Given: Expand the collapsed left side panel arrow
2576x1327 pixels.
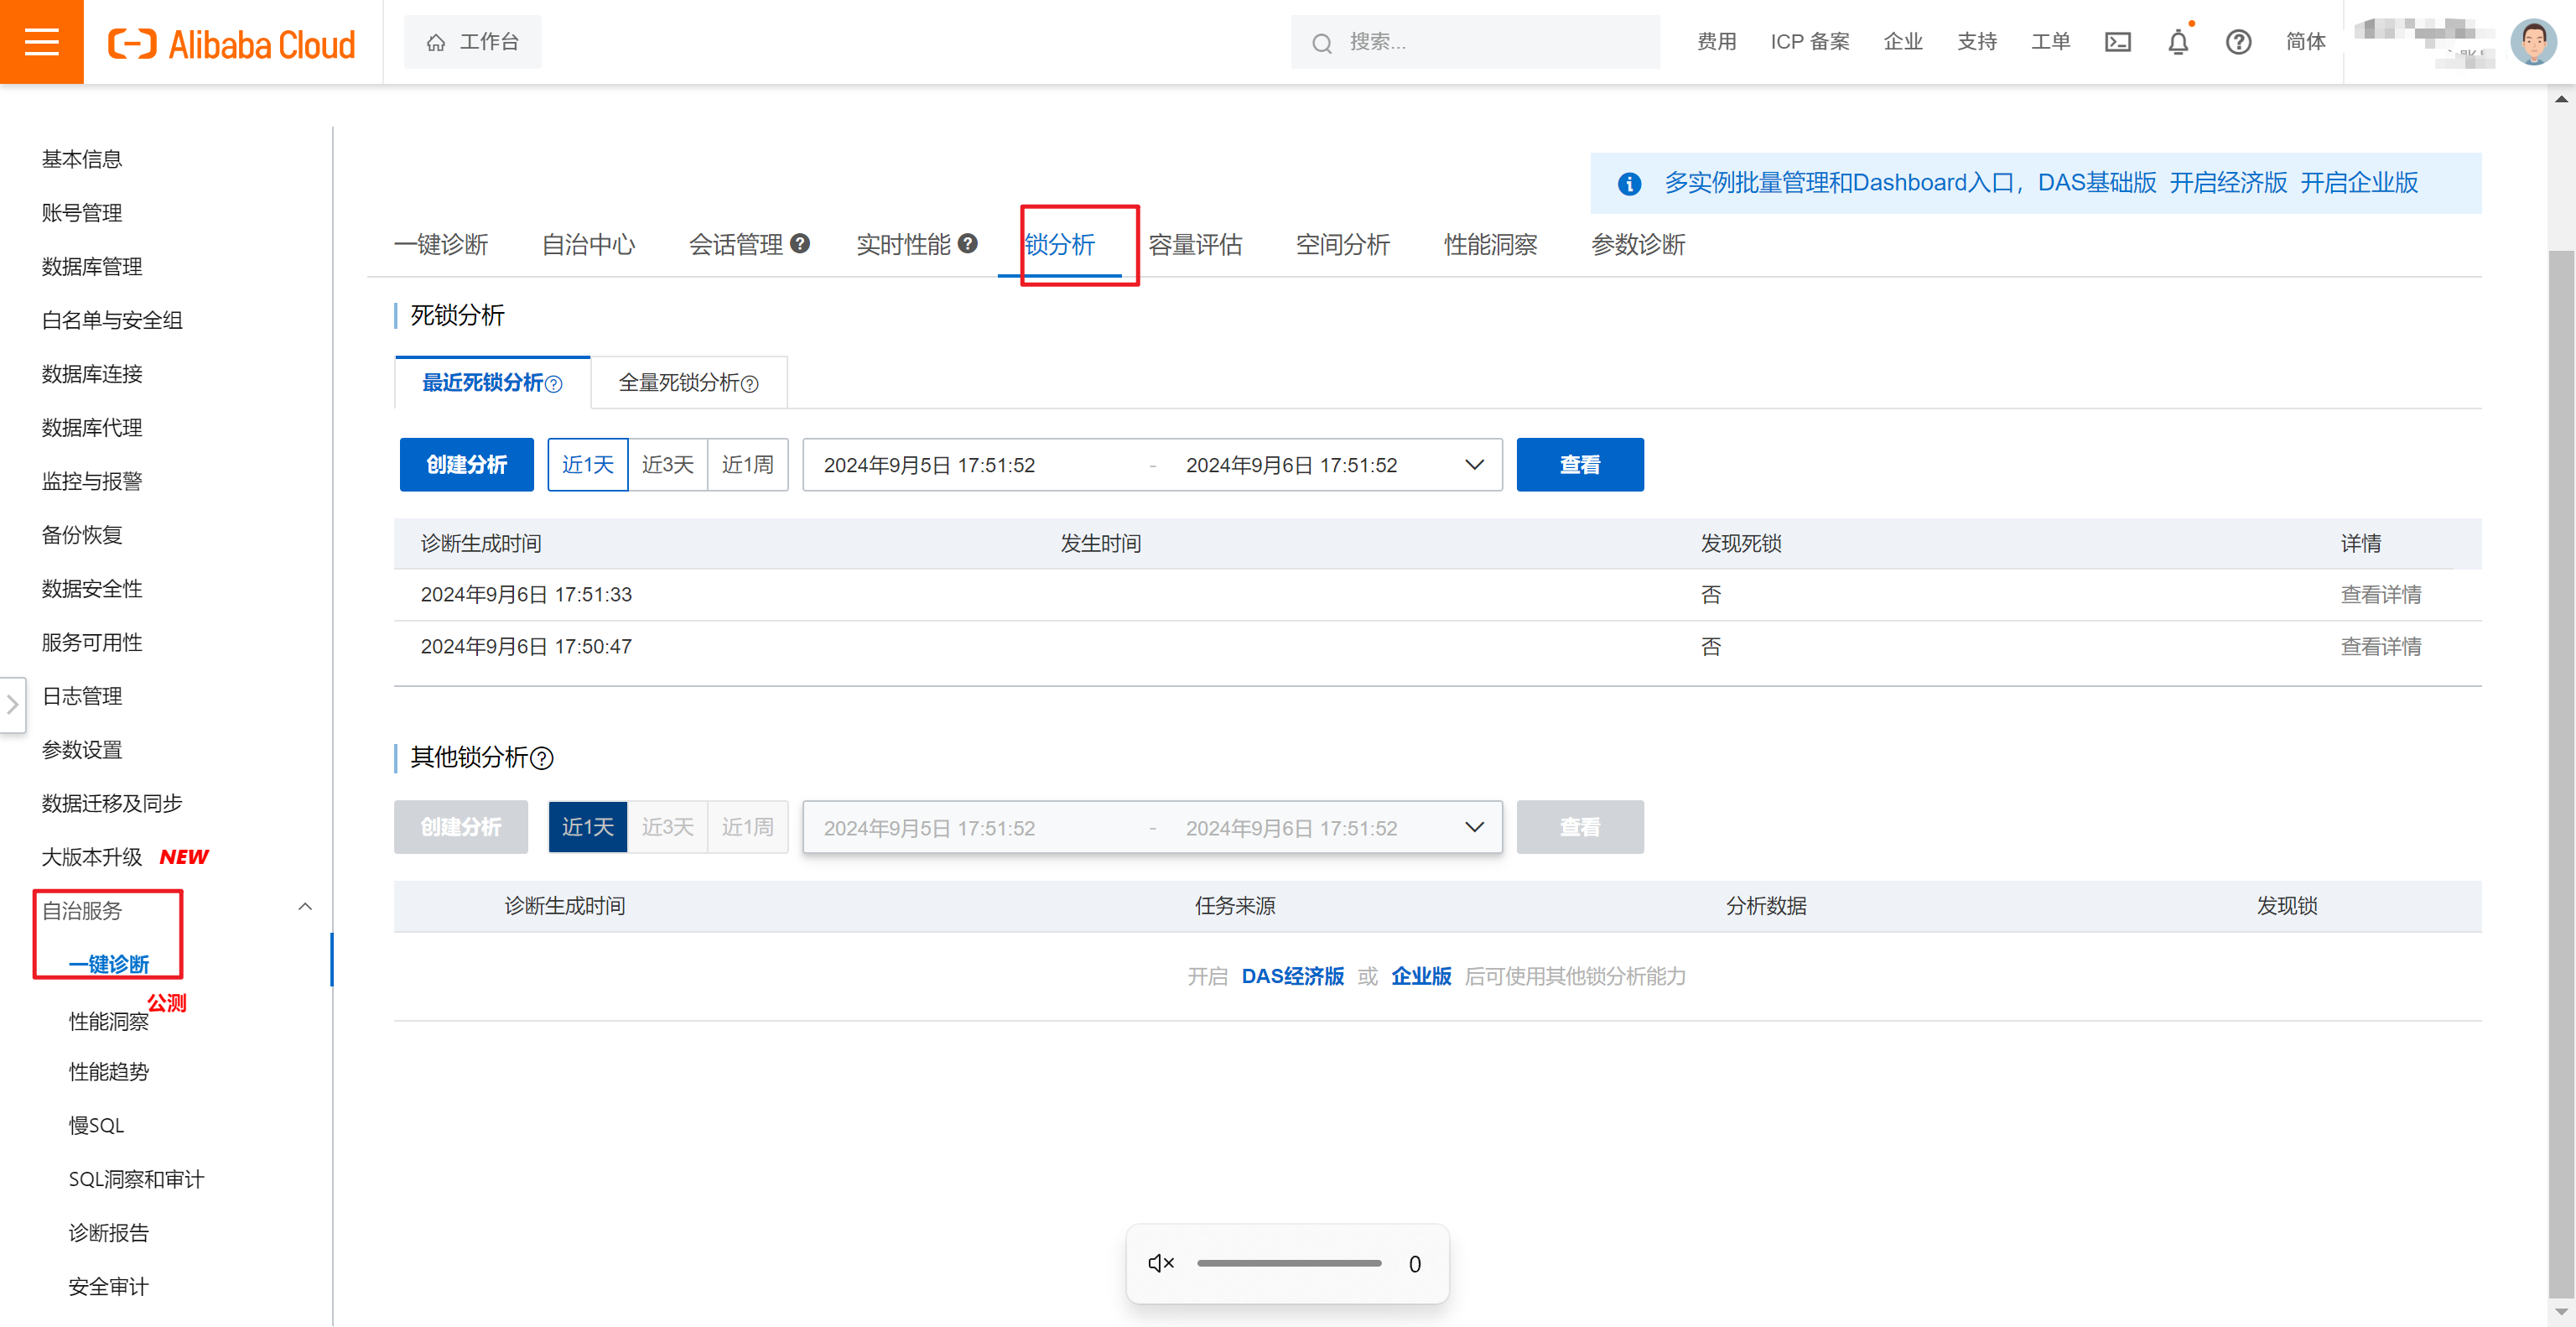Looking at the screenshot, I should [13, 705].
